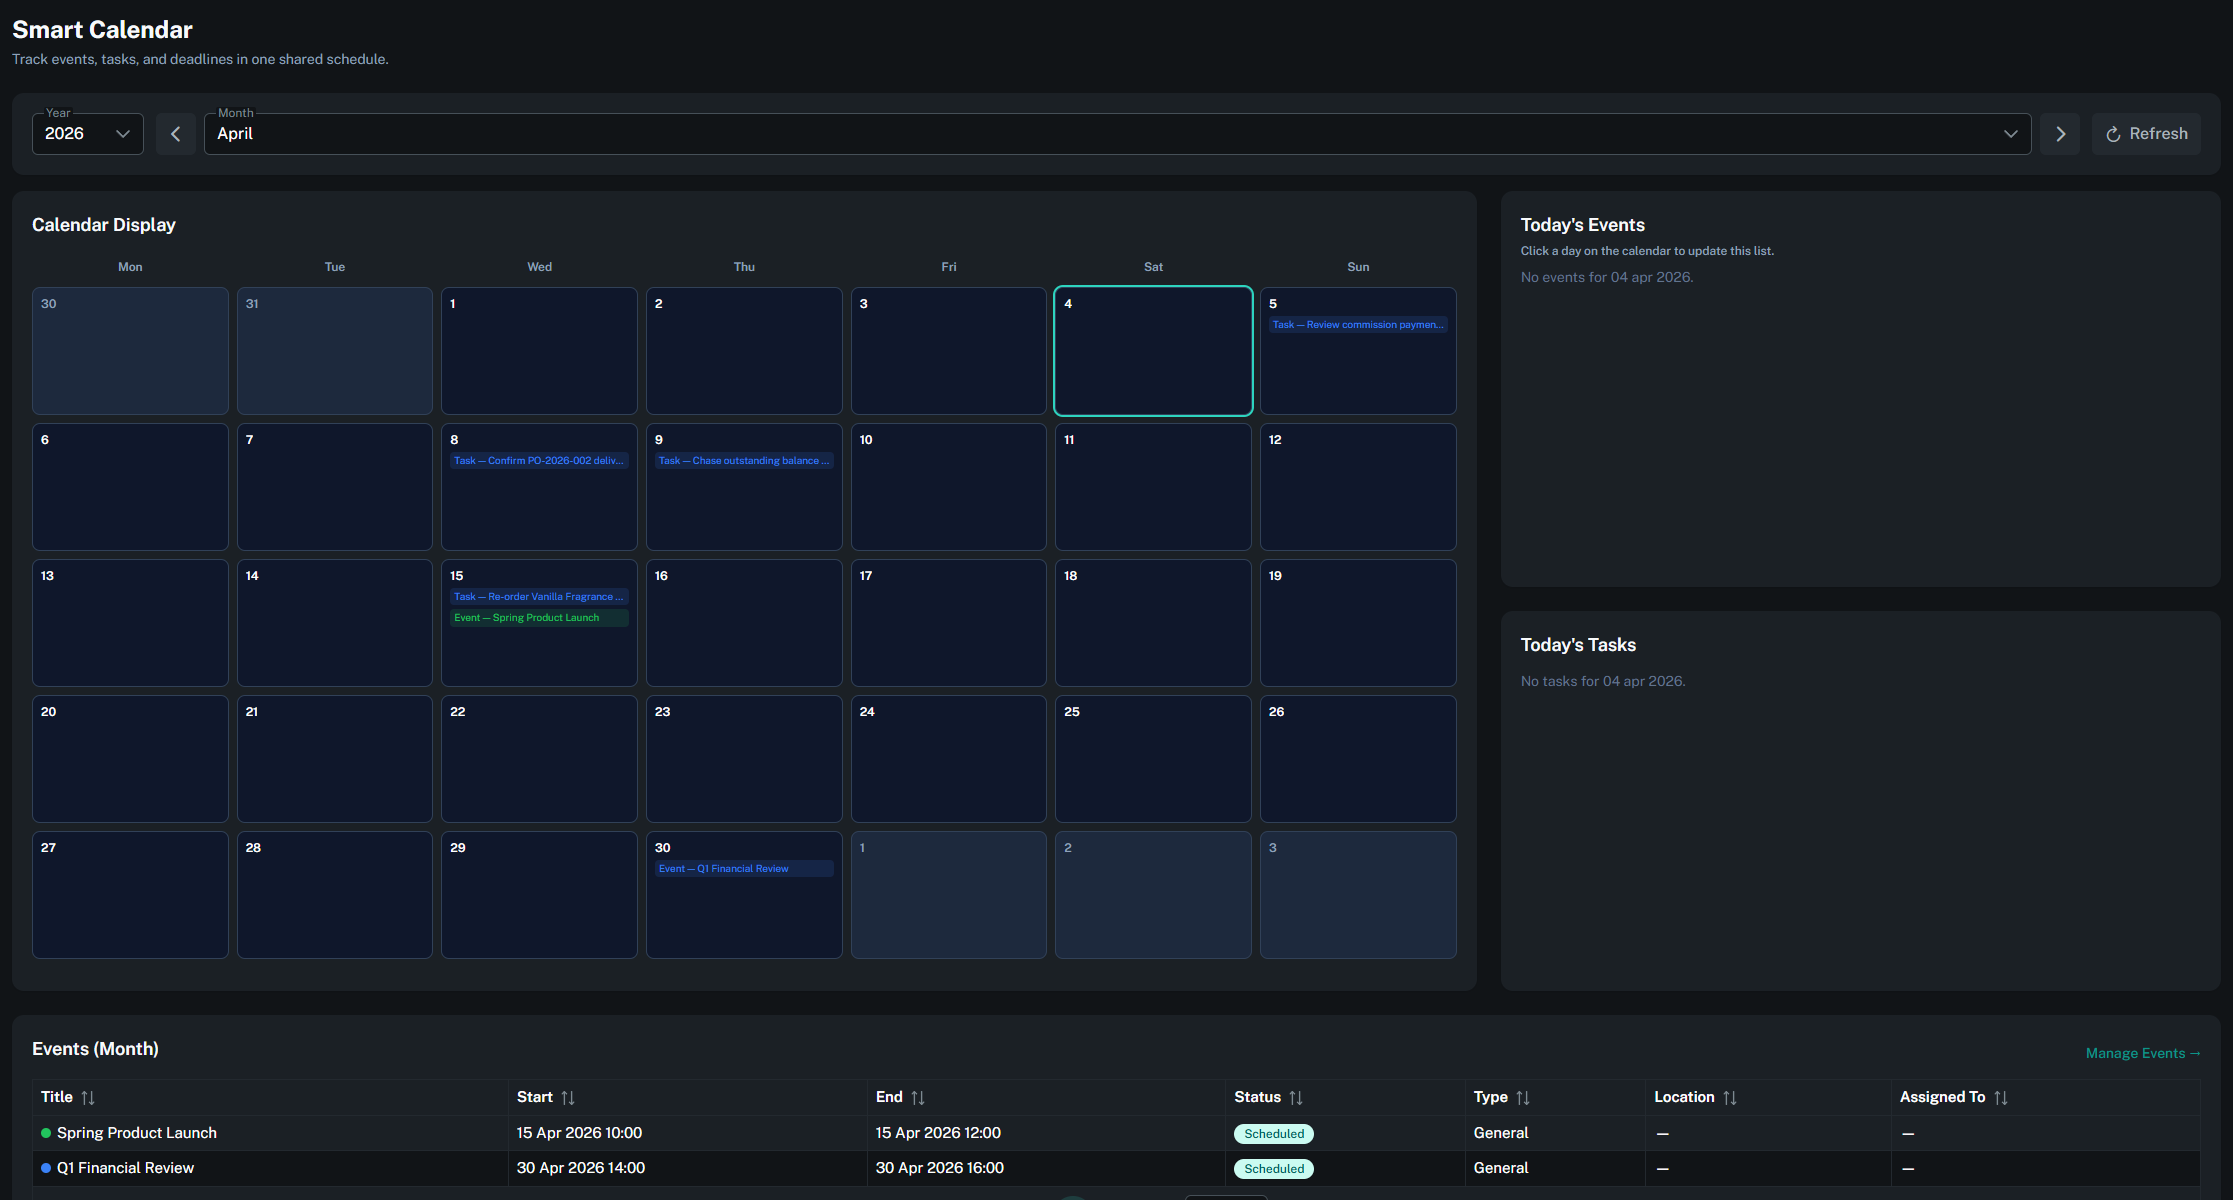Select April 27 day cell
The height and width of the screenshot is (1200, 2233).
130,895
